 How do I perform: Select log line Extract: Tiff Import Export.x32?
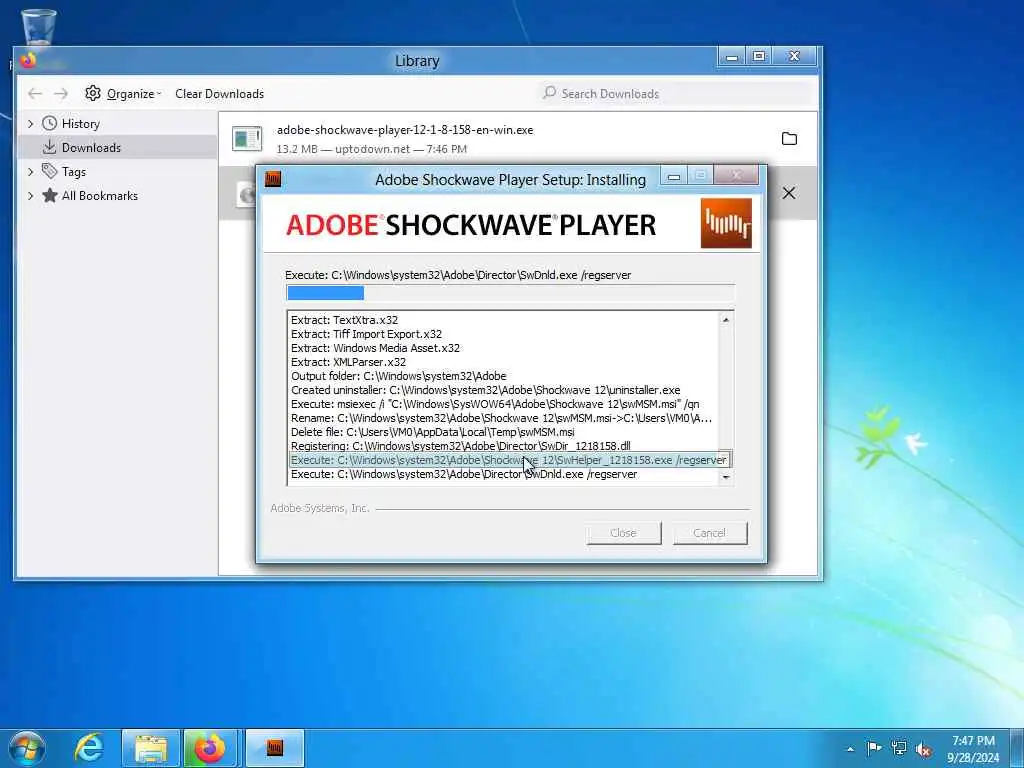point(366,334)
